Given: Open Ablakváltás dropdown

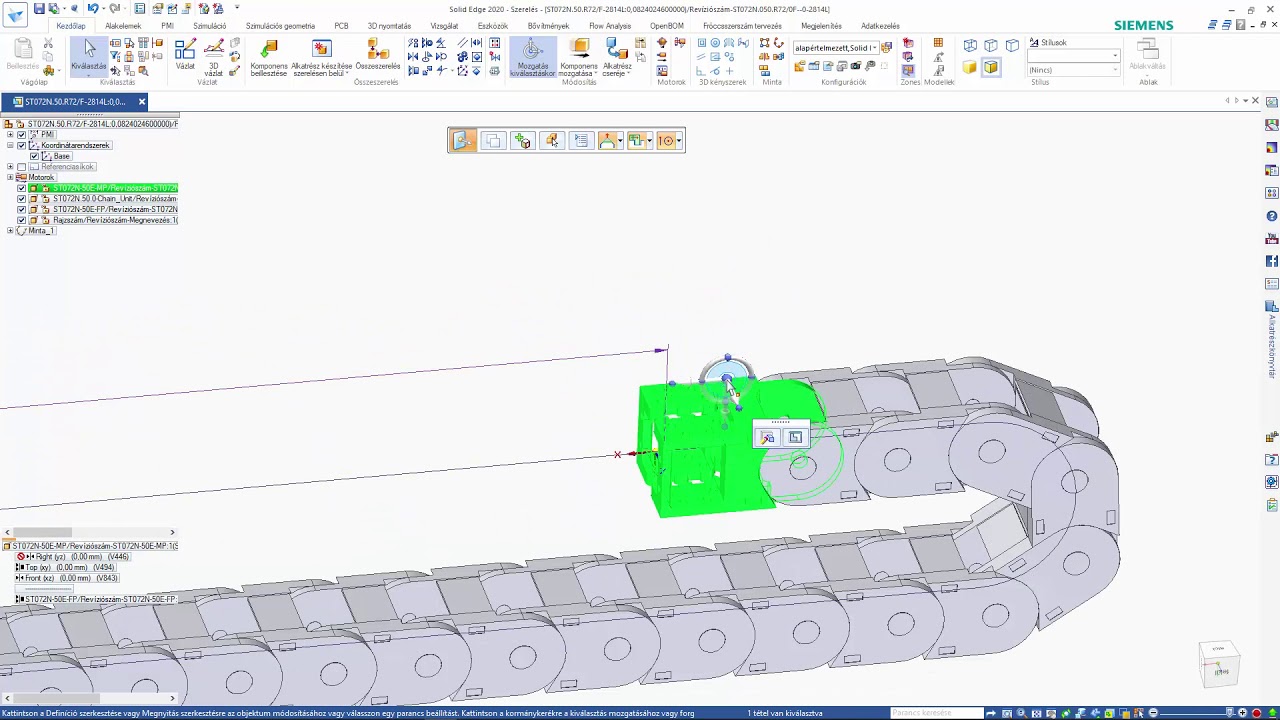Looking at the screenshot, I should [1148, 57].
